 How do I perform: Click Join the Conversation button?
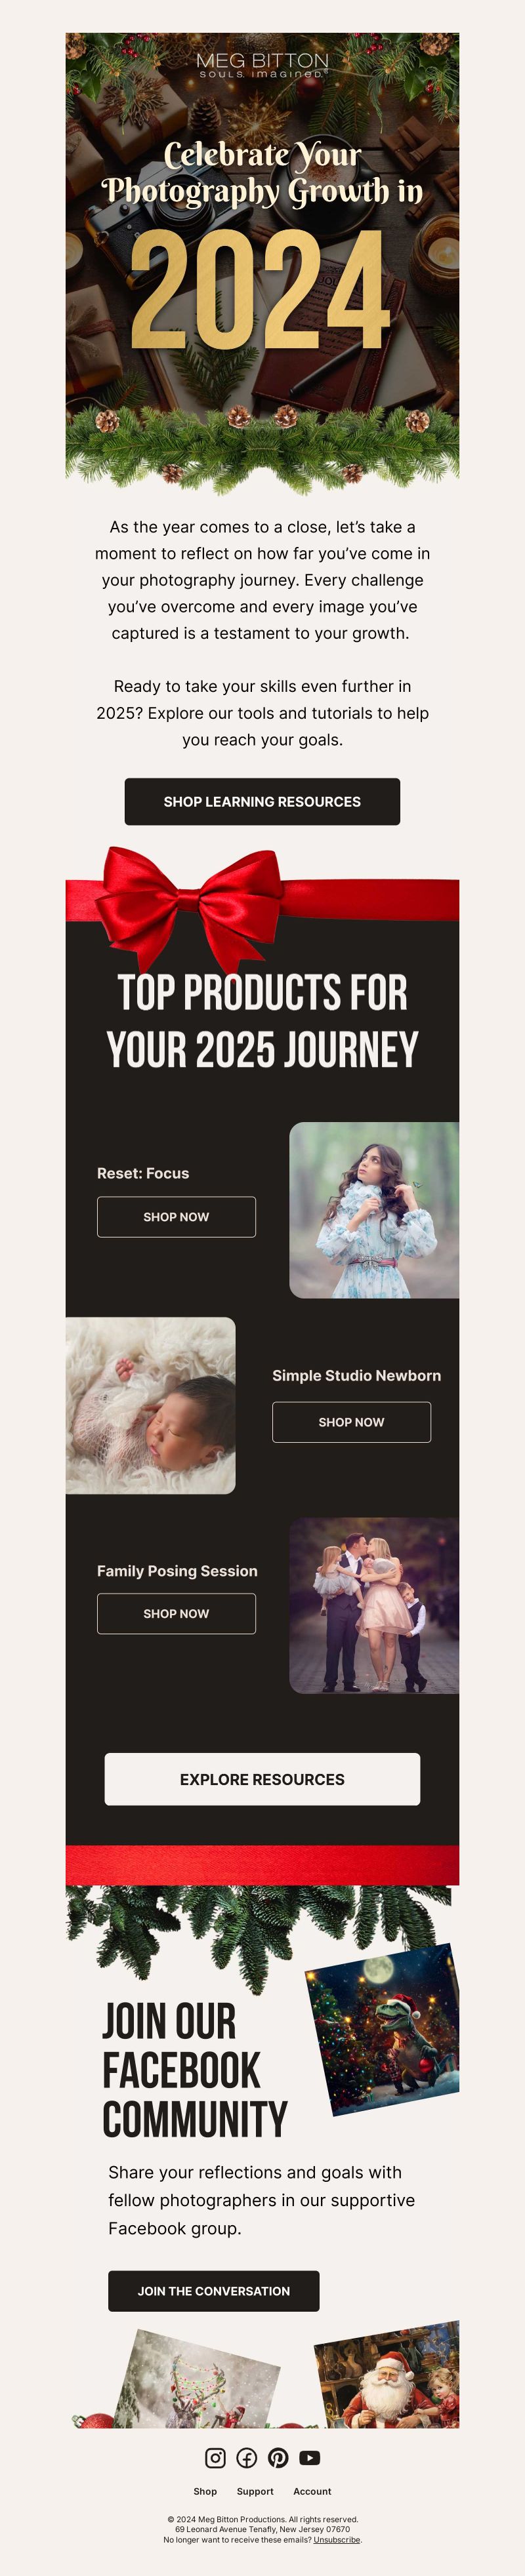pos(214,2290)
